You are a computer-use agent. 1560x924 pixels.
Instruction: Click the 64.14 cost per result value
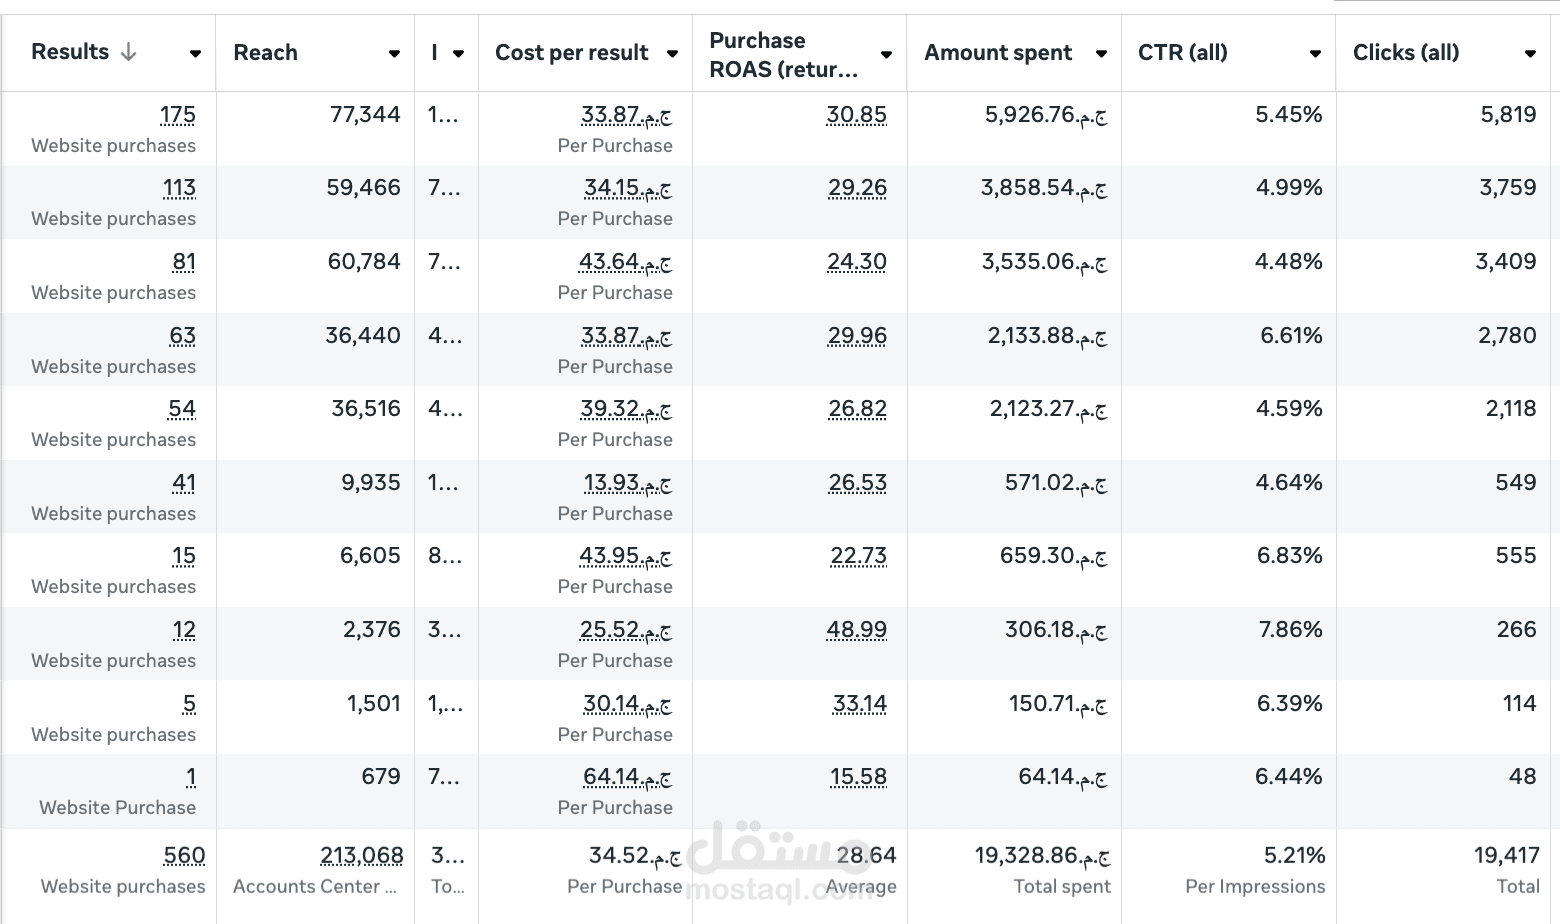pos(628,777)
